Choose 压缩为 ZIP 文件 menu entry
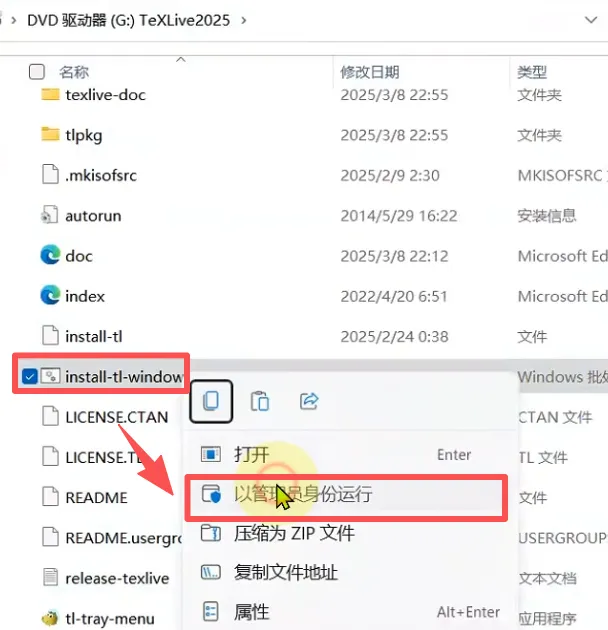Image resolution: width=608 pixels, height=630 pixels. (346, 534)
